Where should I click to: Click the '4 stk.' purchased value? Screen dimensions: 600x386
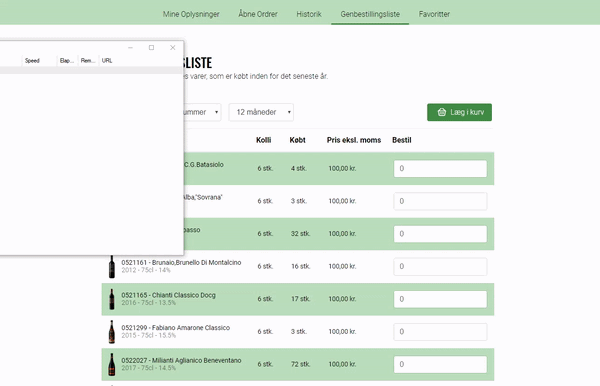point(299,168)
